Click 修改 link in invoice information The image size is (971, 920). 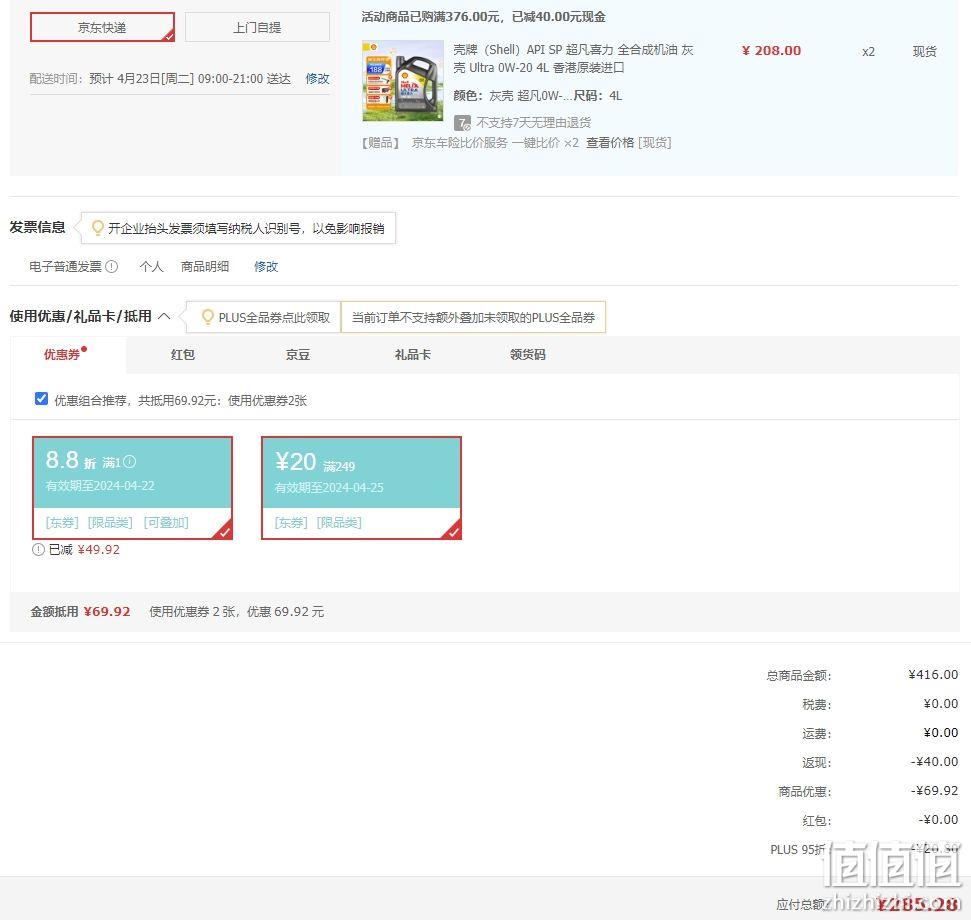266,266
